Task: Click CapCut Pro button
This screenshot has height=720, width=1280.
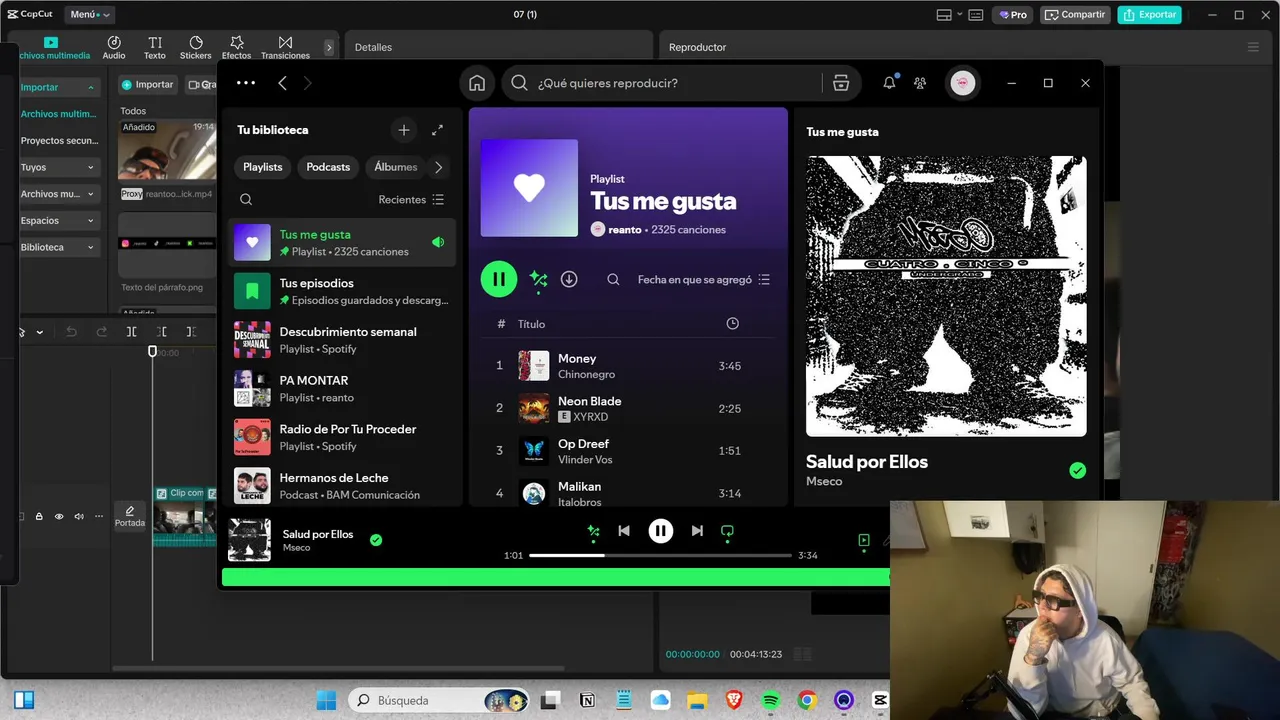Action: click(x=1012, y=14)
